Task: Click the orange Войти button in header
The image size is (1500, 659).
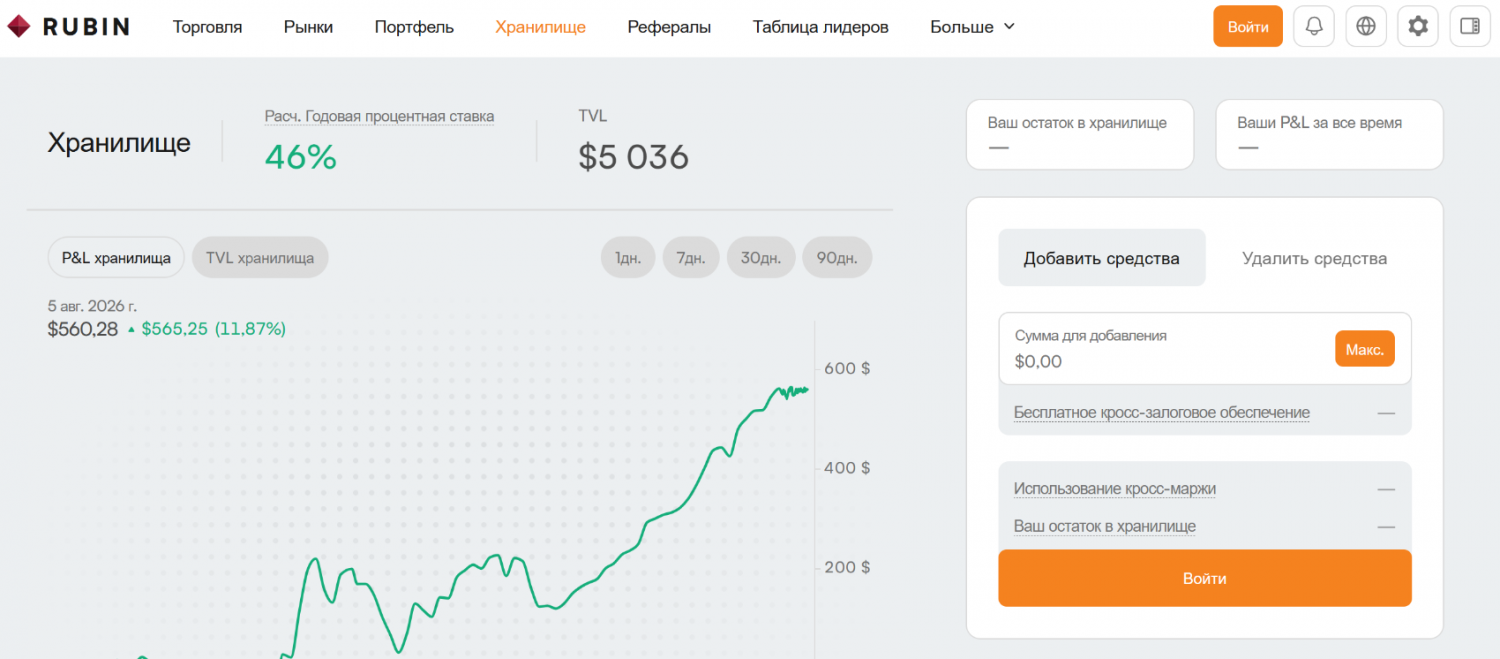Action: pos(1248,27)
